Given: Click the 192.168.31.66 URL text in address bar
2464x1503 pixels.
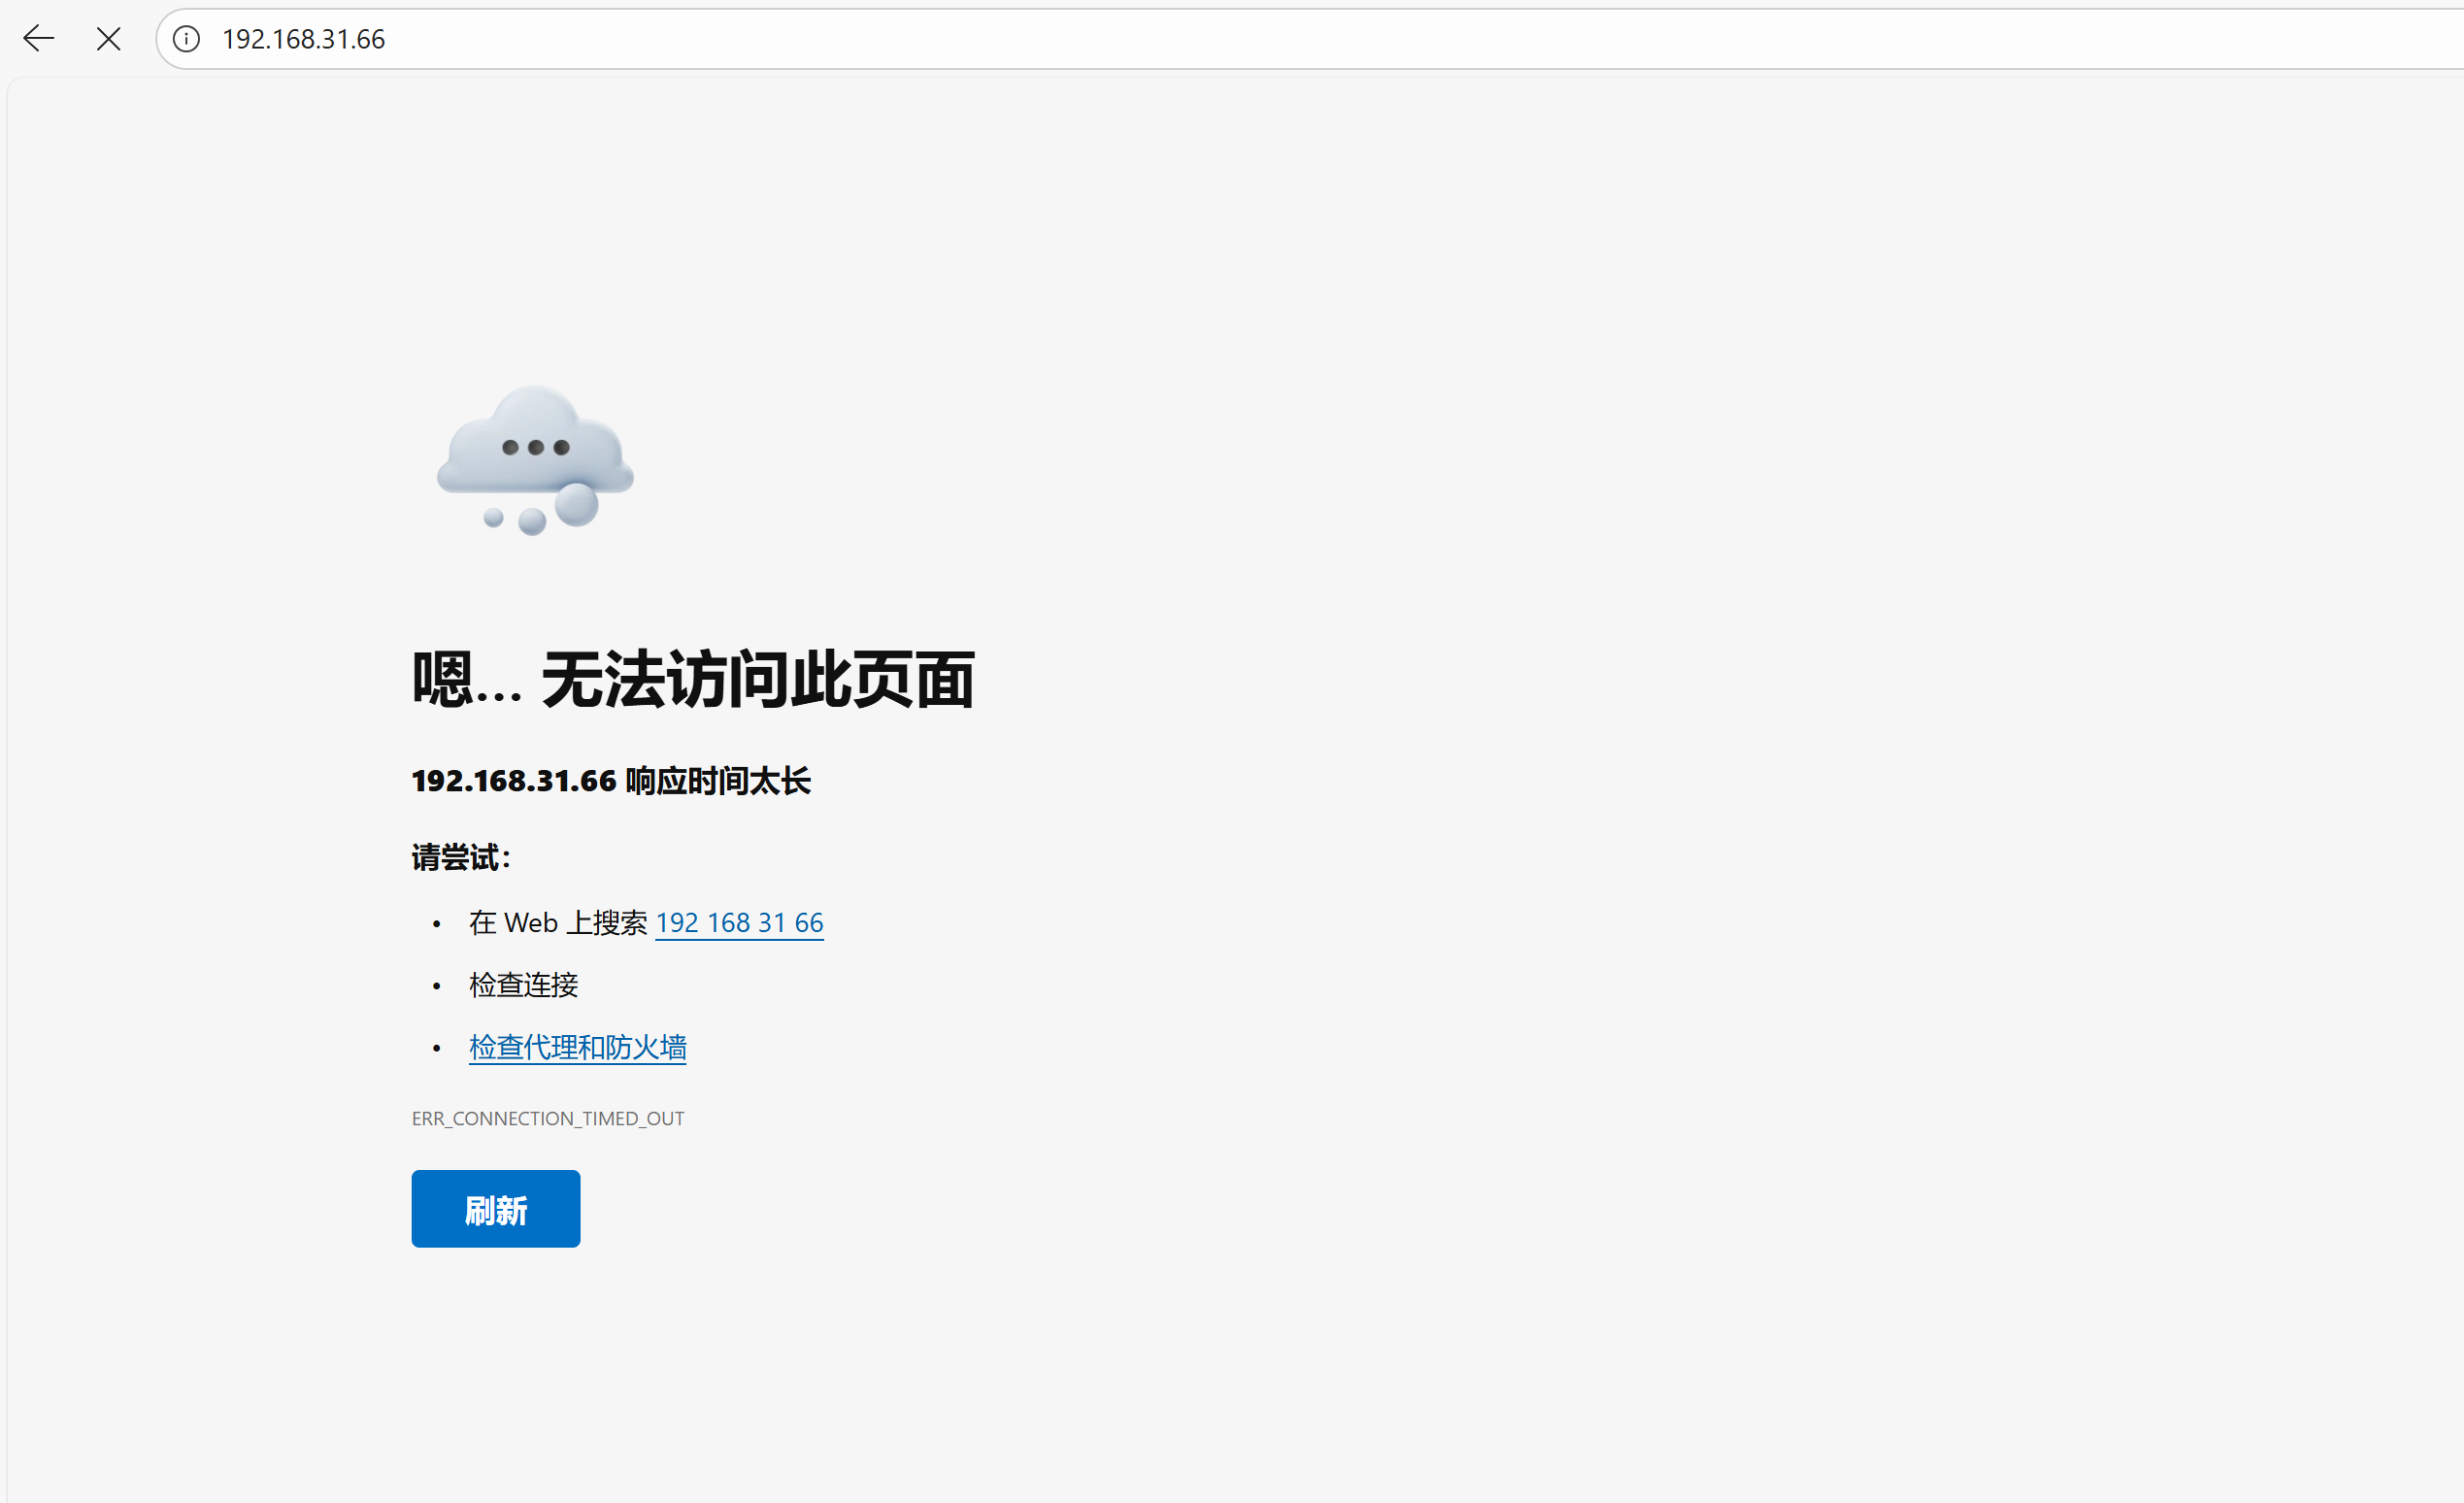Looking at the screenshot, I should 303,39.
